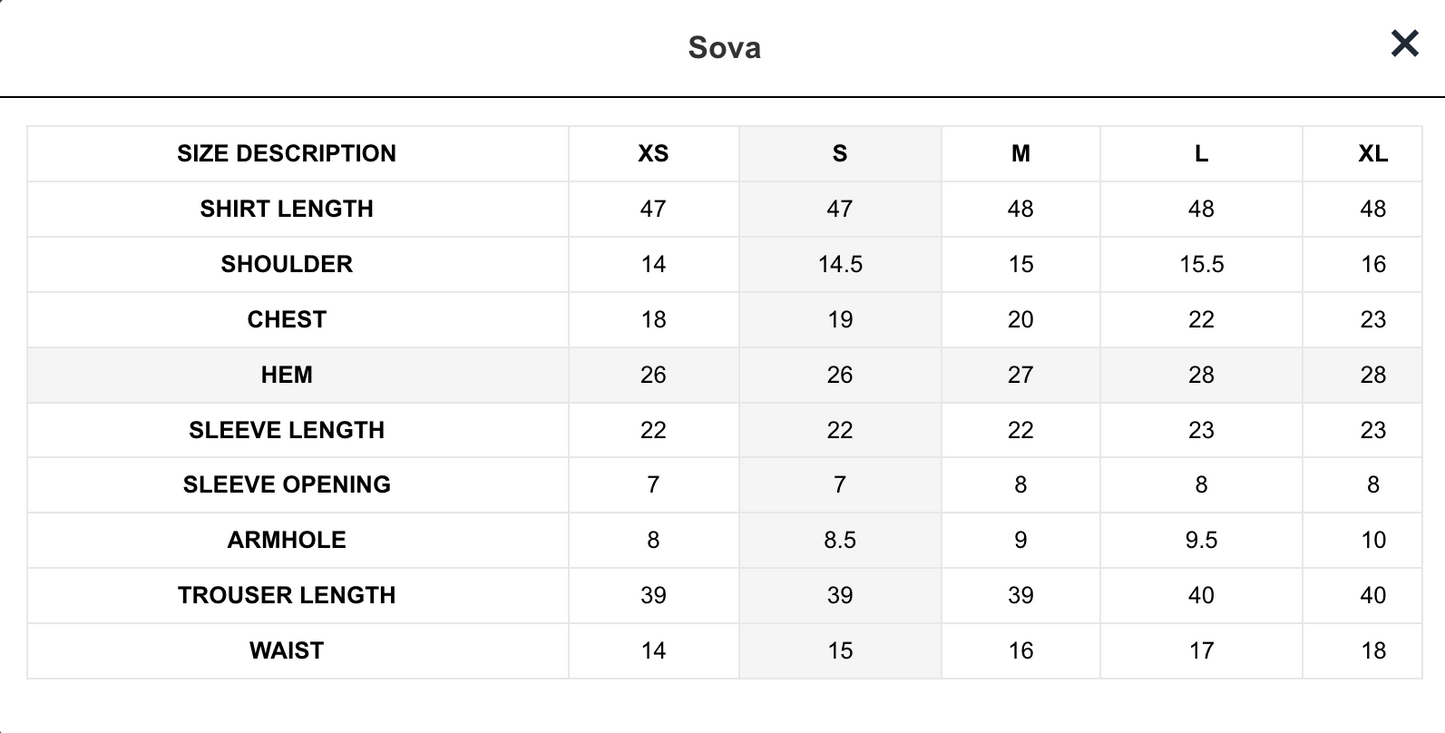Choose the L size column header

click(1201, 154)
